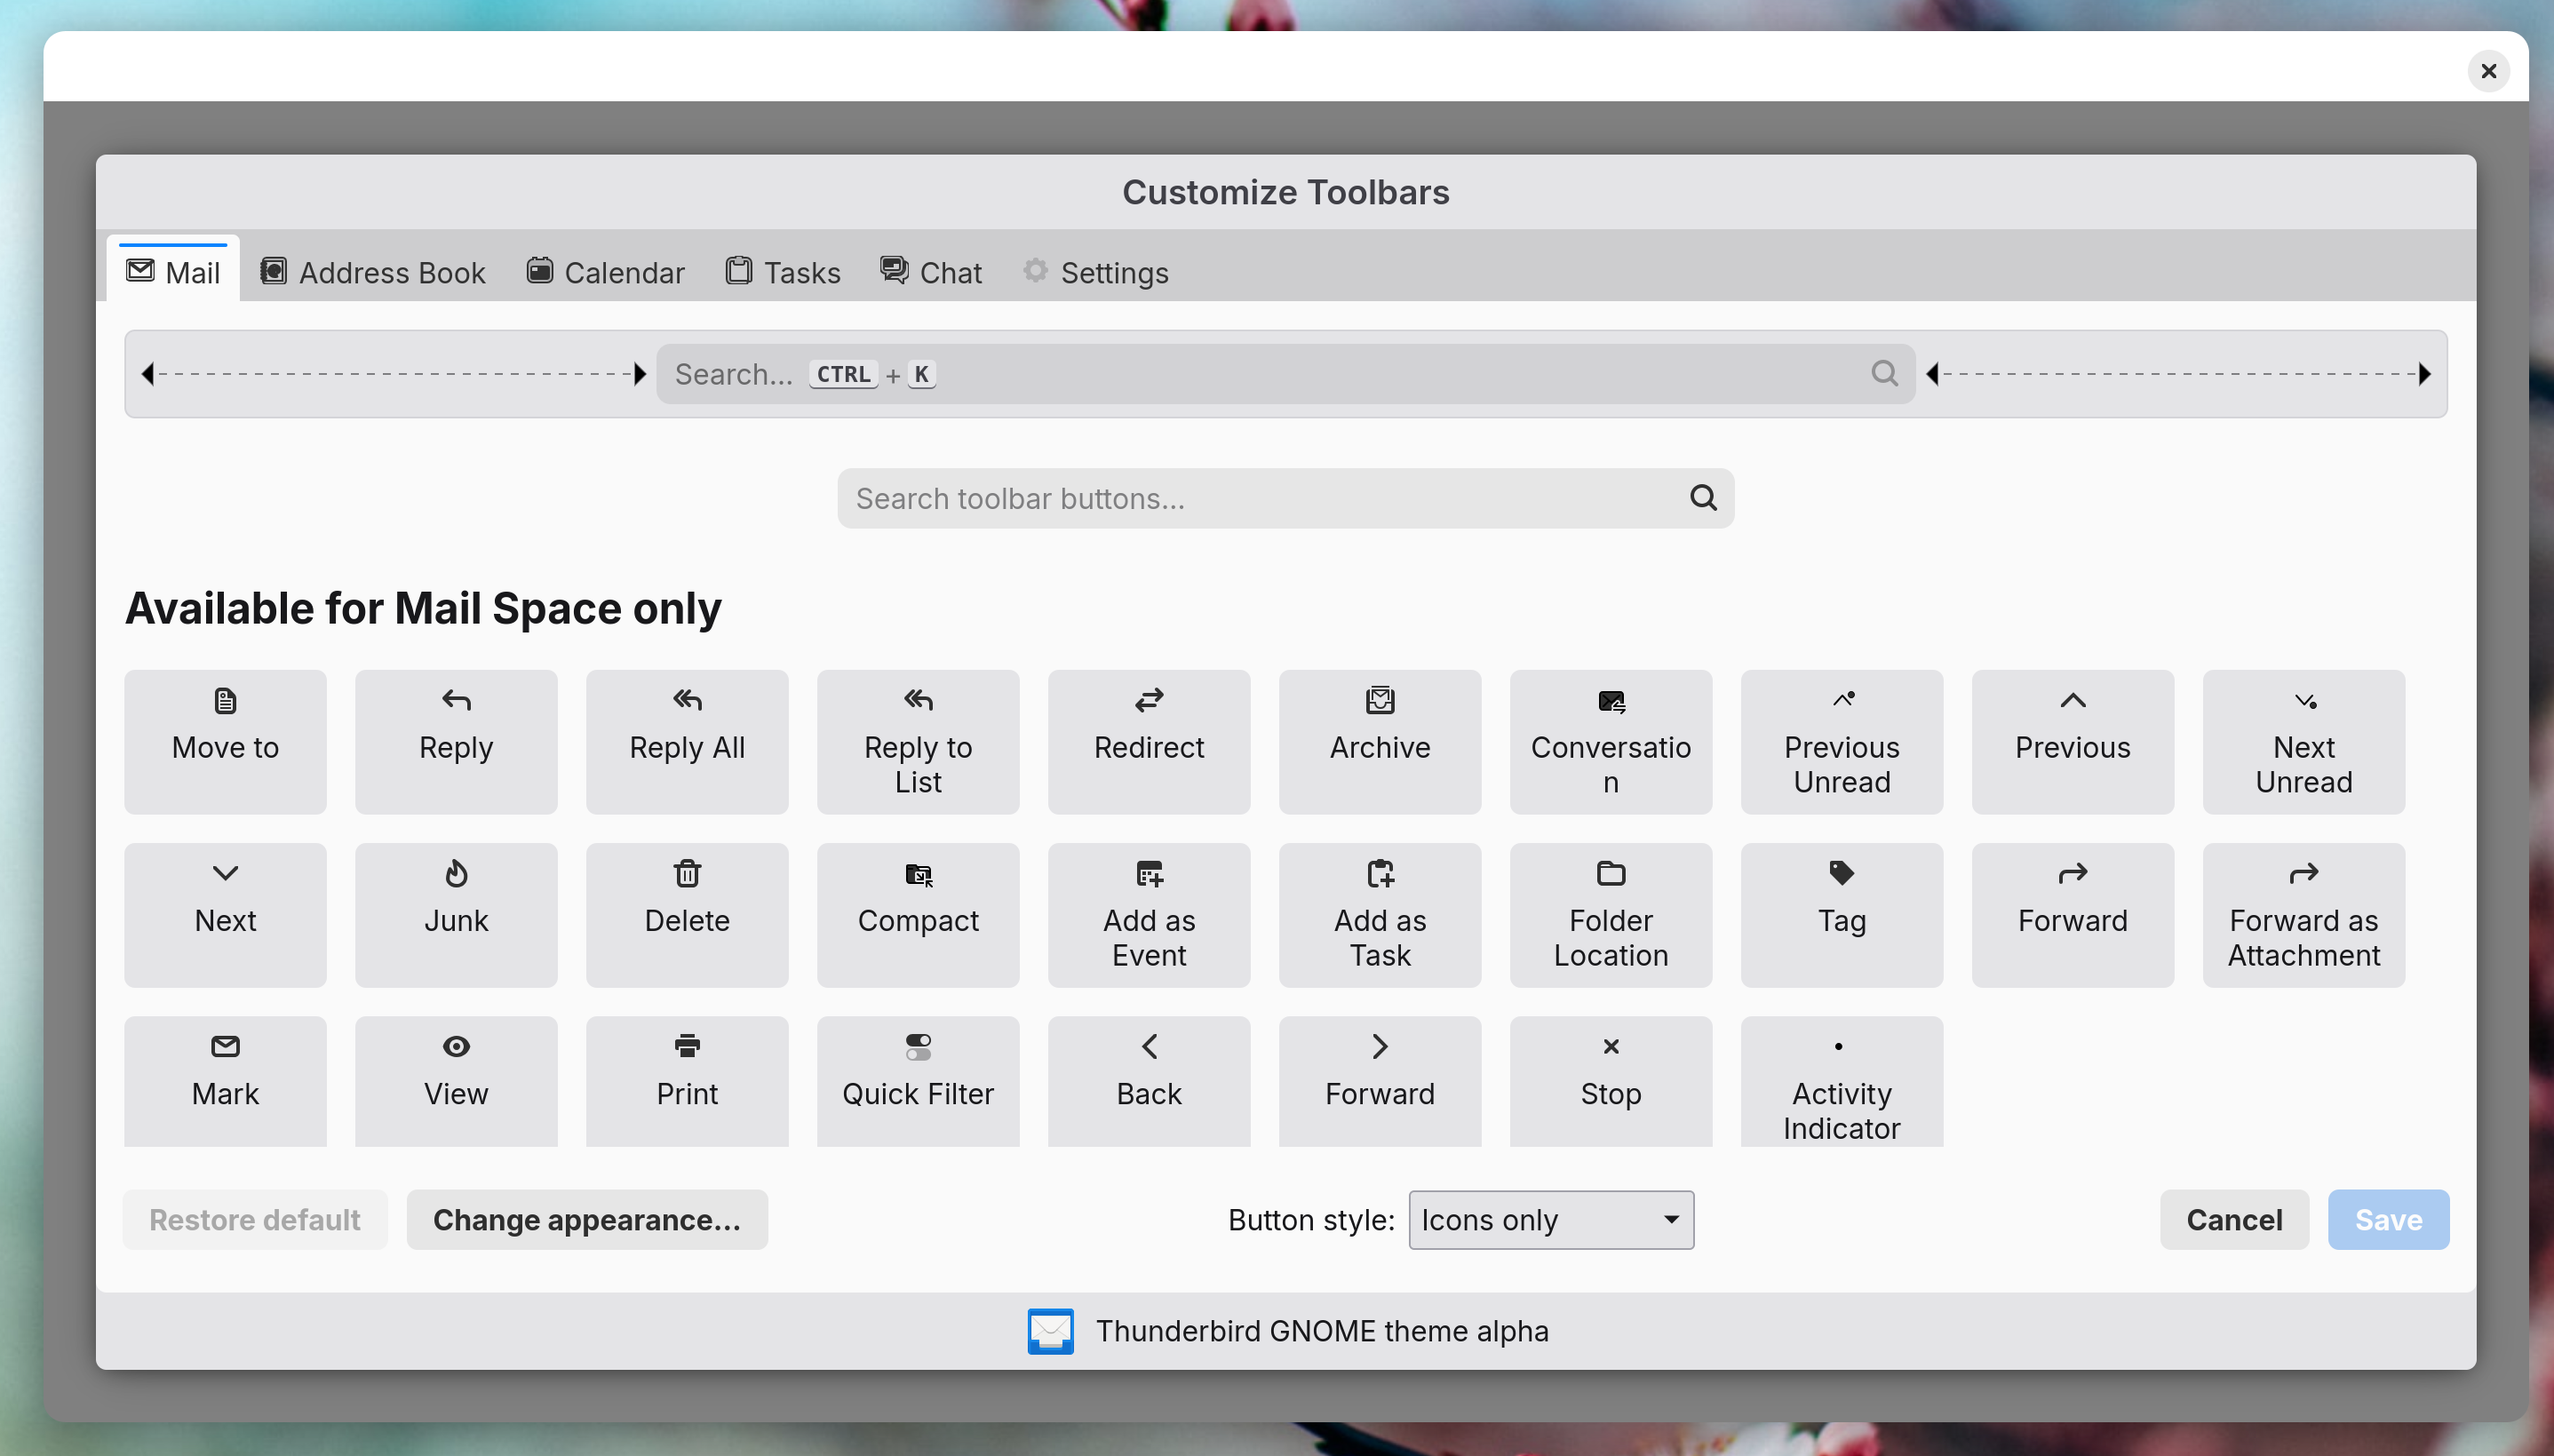Viewport: 2554px width, 1456px height.
Task: Click the Forward as Attachment tile
Action: point(2304,915)
